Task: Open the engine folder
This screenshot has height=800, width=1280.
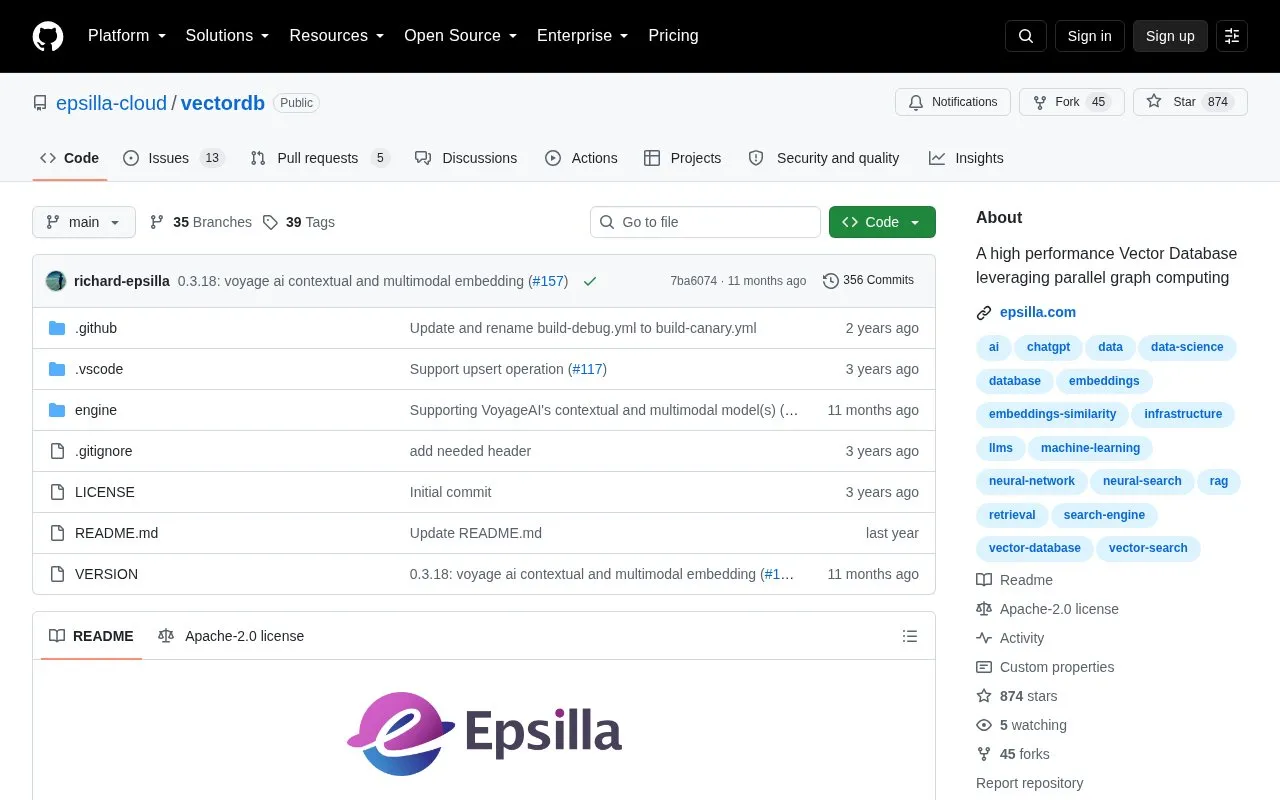Action: tap(96, 410)
